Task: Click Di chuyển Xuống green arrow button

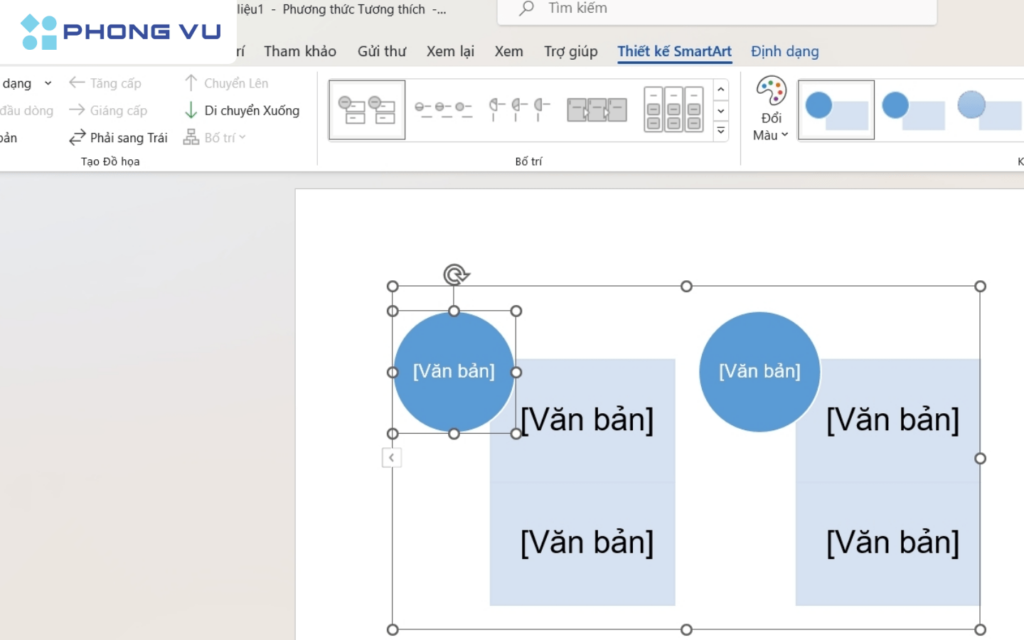Action: coord(242,111)
